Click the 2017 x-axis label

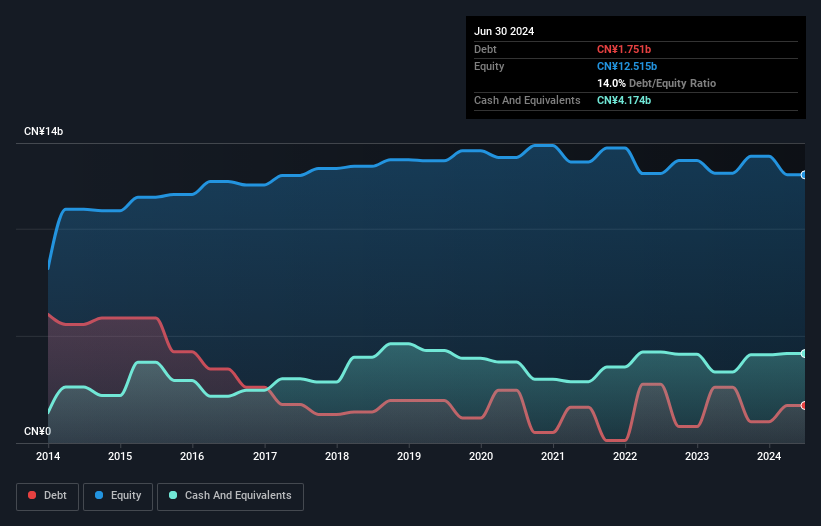(265, 456)
